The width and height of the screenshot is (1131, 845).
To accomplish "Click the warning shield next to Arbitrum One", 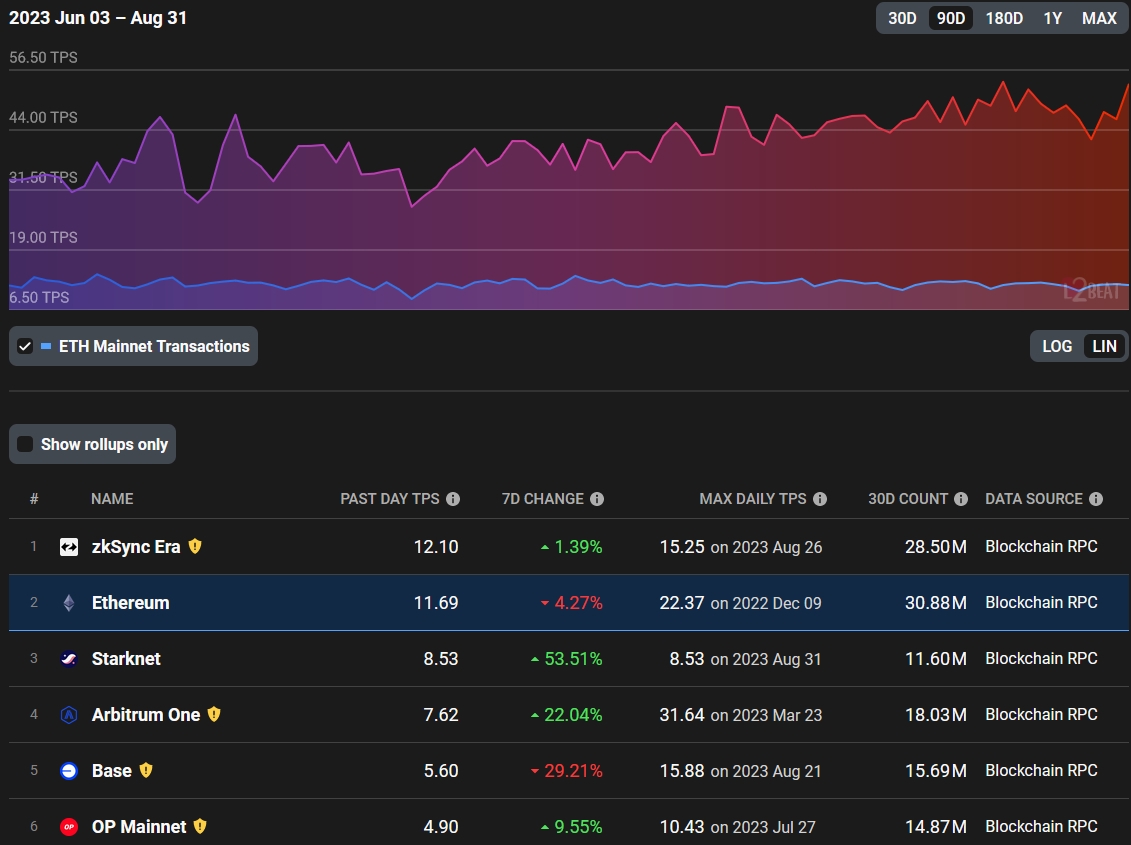I will click(x=214, y=714).
